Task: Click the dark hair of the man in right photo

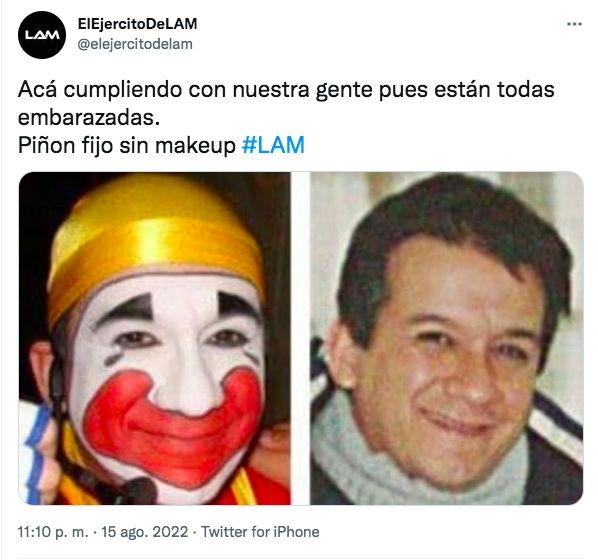Action: pos(450,225)
